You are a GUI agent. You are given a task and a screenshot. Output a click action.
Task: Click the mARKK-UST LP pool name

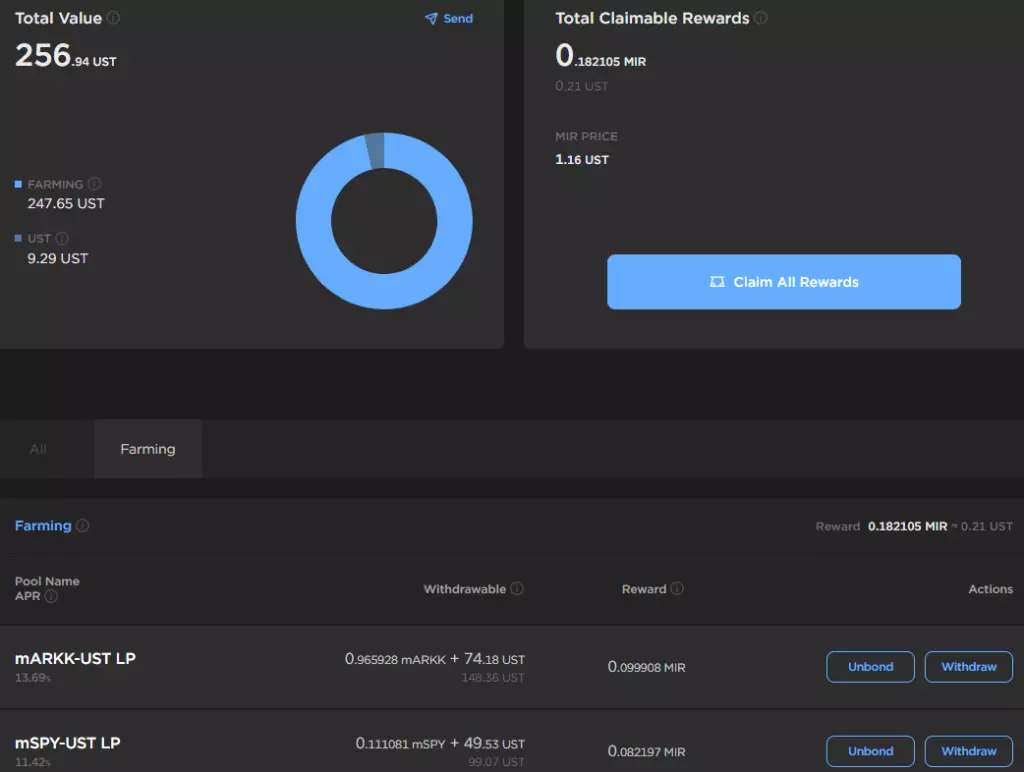(75, 659)
